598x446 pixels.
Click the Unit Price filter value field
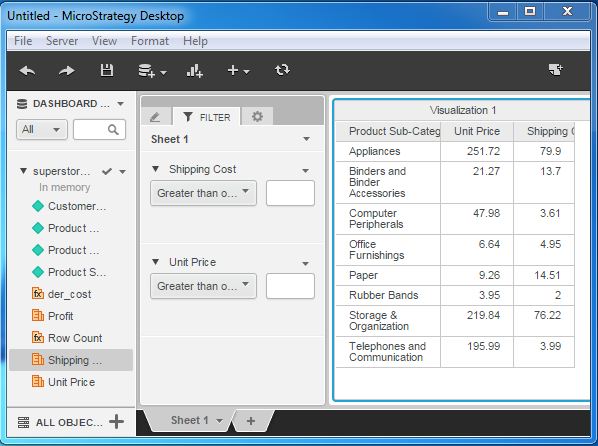click(x=290, y=286)
